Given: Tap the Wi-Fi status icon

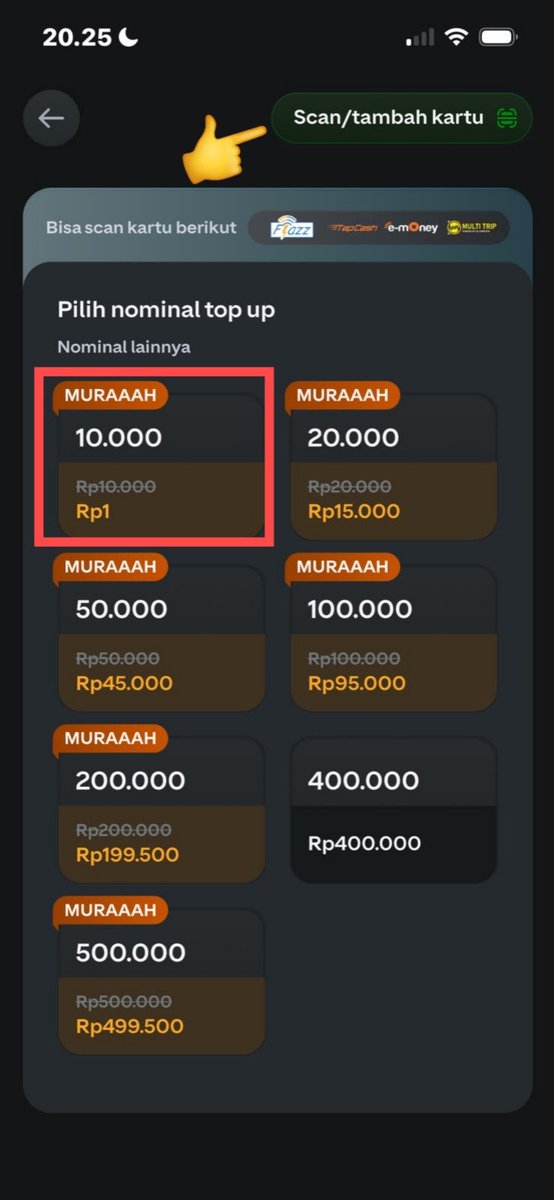Looking at the screenshot, I should (457, 38).
